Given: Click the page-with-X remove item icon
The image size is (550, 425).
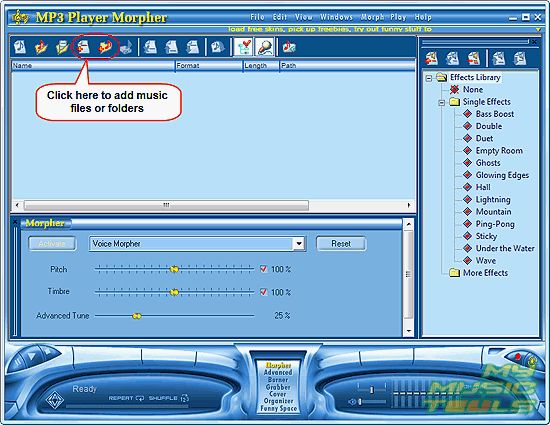Looking at the screenshot, I should pos(150,47).
